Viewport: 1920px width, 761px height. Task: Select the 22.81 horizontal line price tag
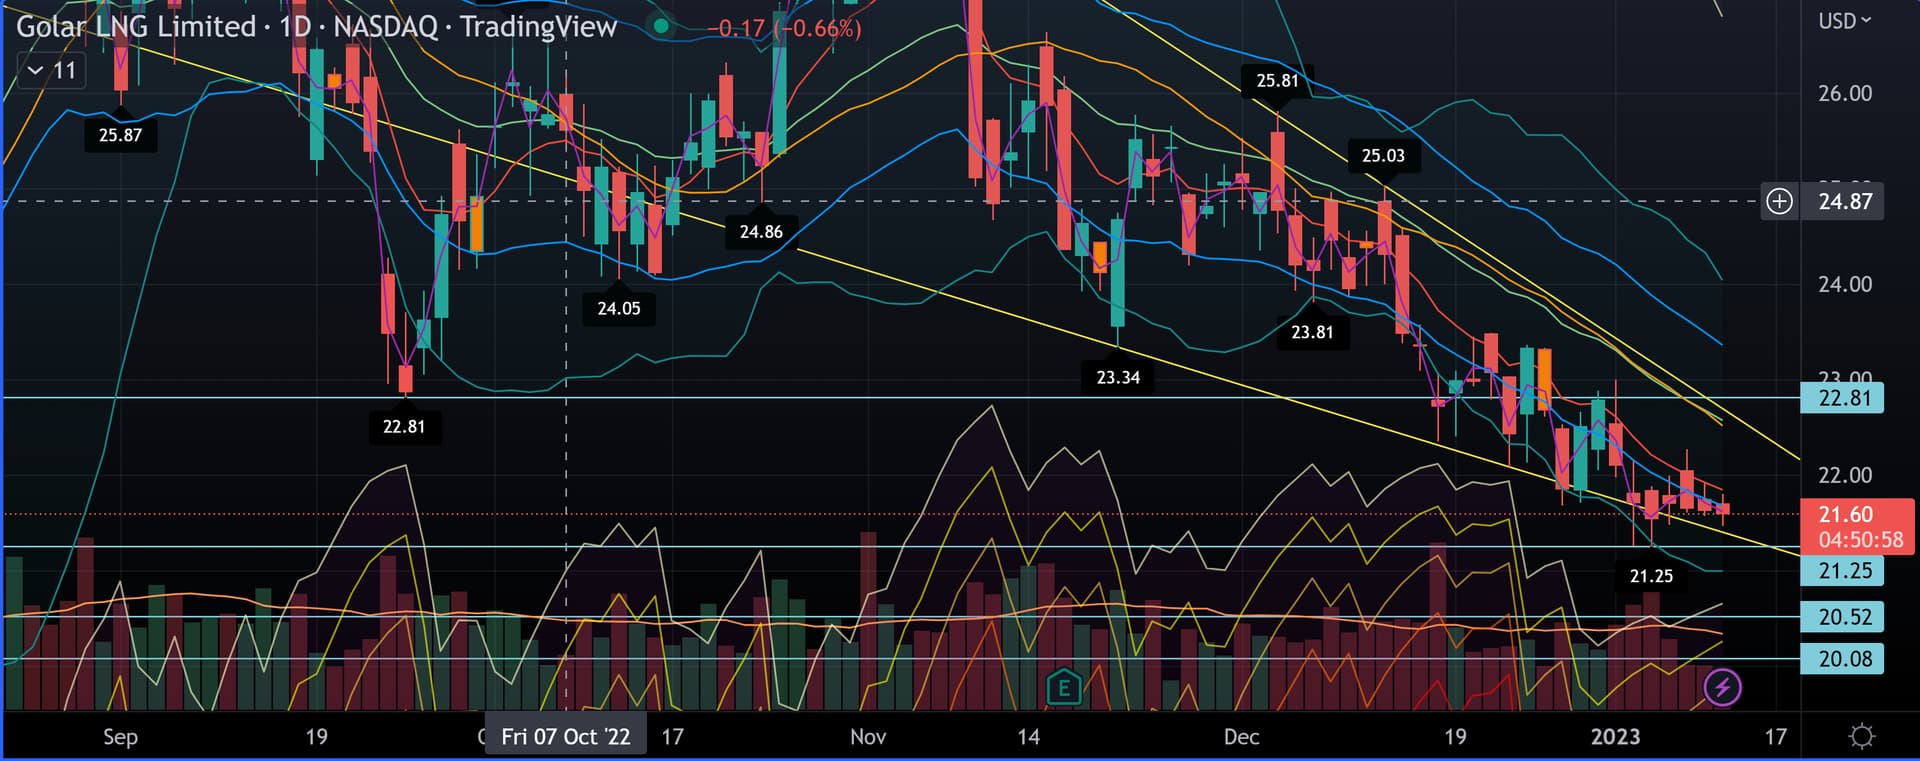click(1843, 398)
